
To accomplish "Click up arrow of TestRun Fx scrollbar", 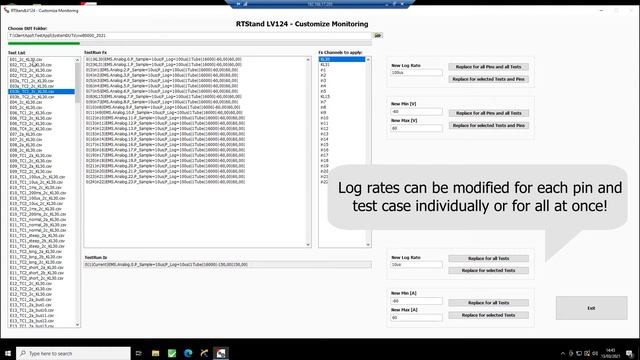I will coord(308,60).
